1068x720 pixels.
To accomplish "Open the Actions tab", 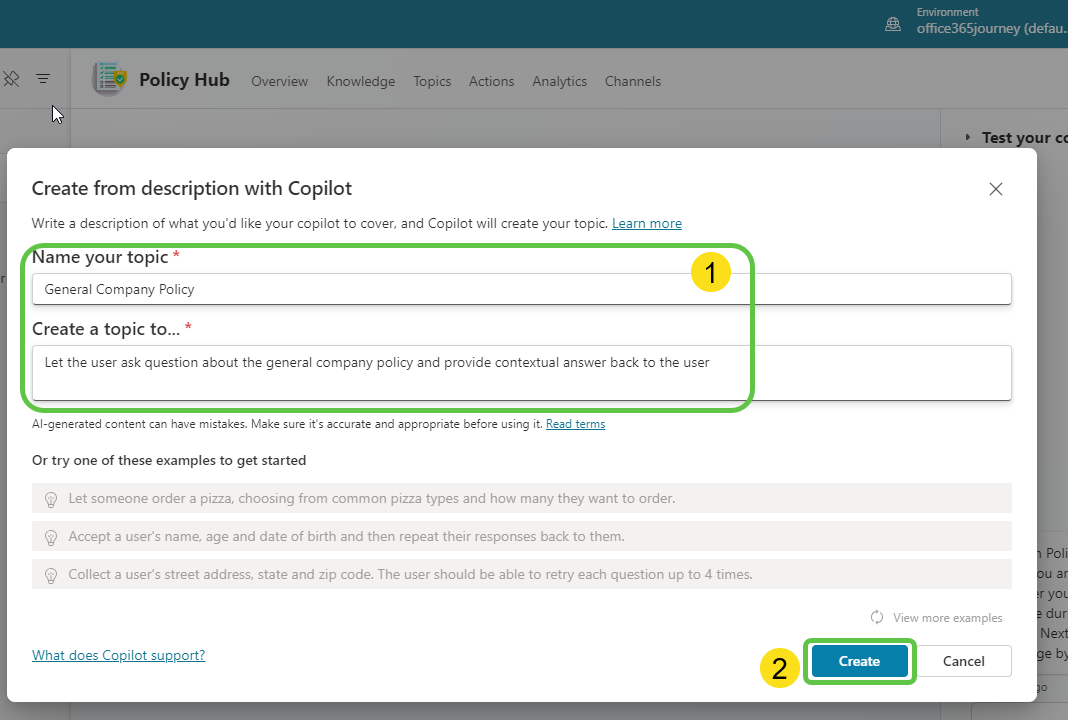I will (491, 81).
